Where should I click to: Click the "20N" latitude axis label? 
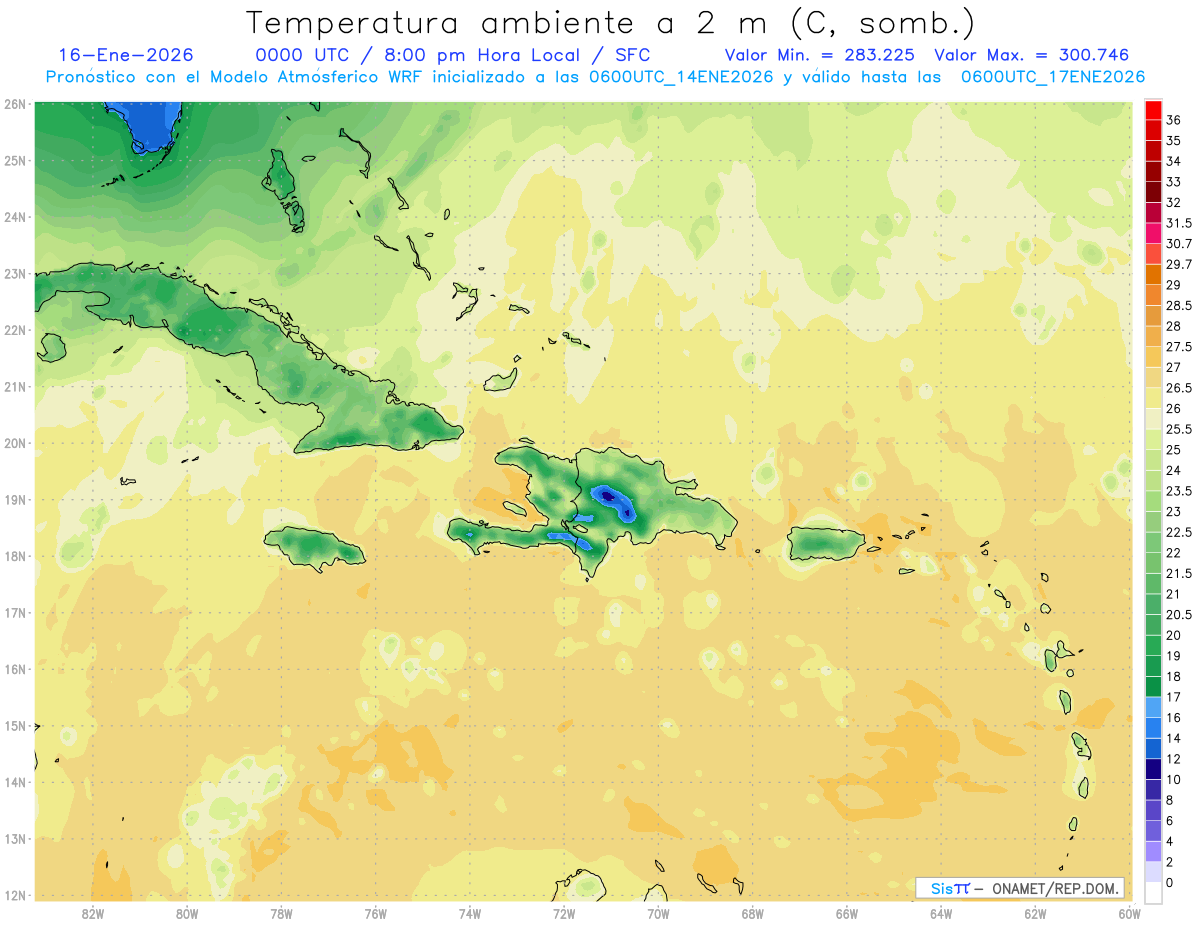[14, 443]
